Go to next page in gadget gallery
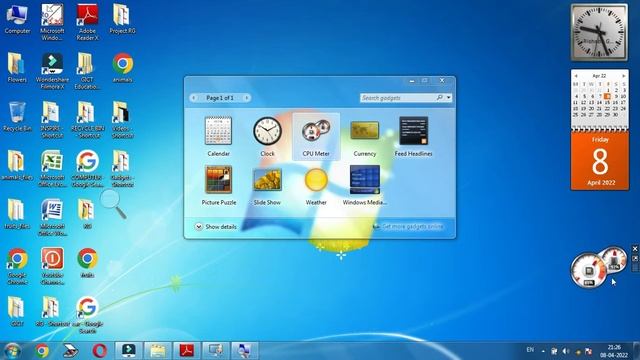640x360 pixels. [x=247, y=98]
